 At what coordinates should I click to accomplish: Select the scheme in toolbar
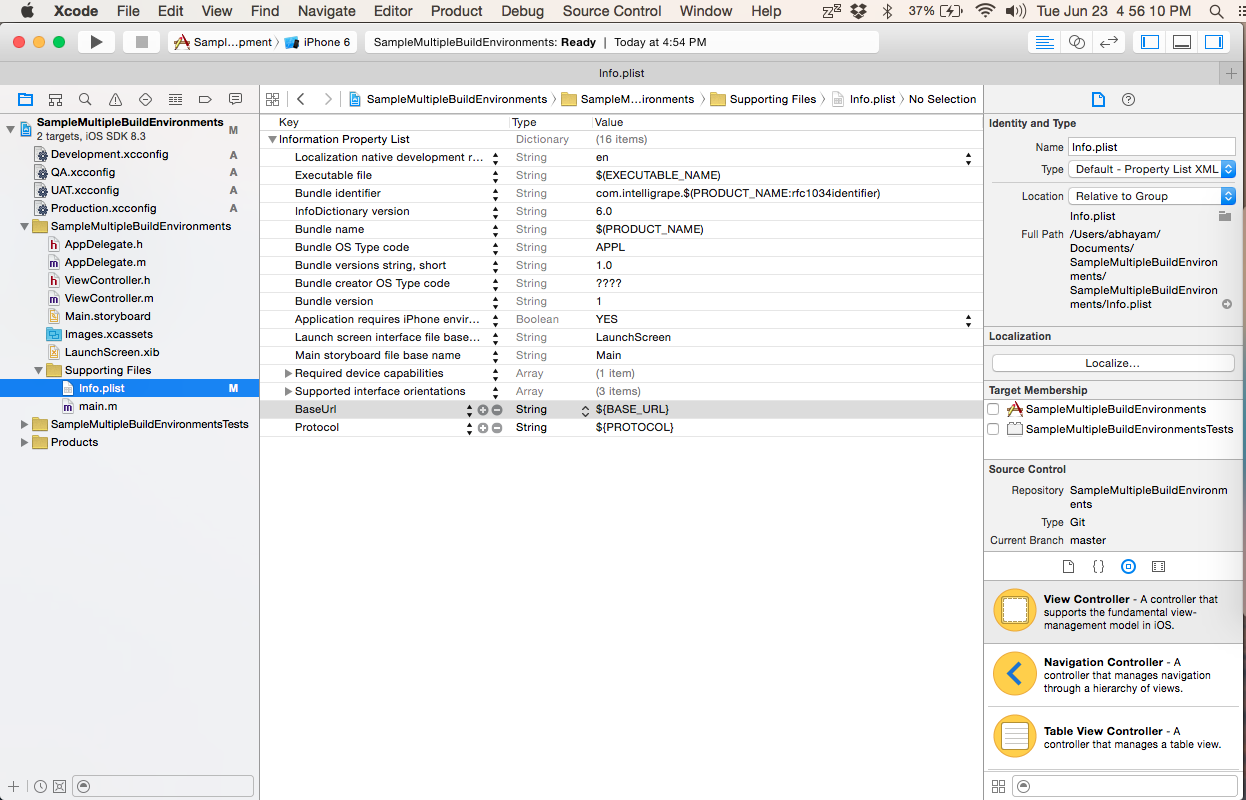coord(223,42)
